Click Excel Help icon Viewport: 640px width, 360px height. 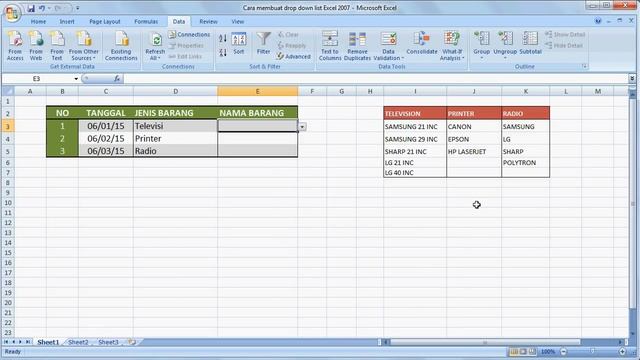(x=598, y=21)
